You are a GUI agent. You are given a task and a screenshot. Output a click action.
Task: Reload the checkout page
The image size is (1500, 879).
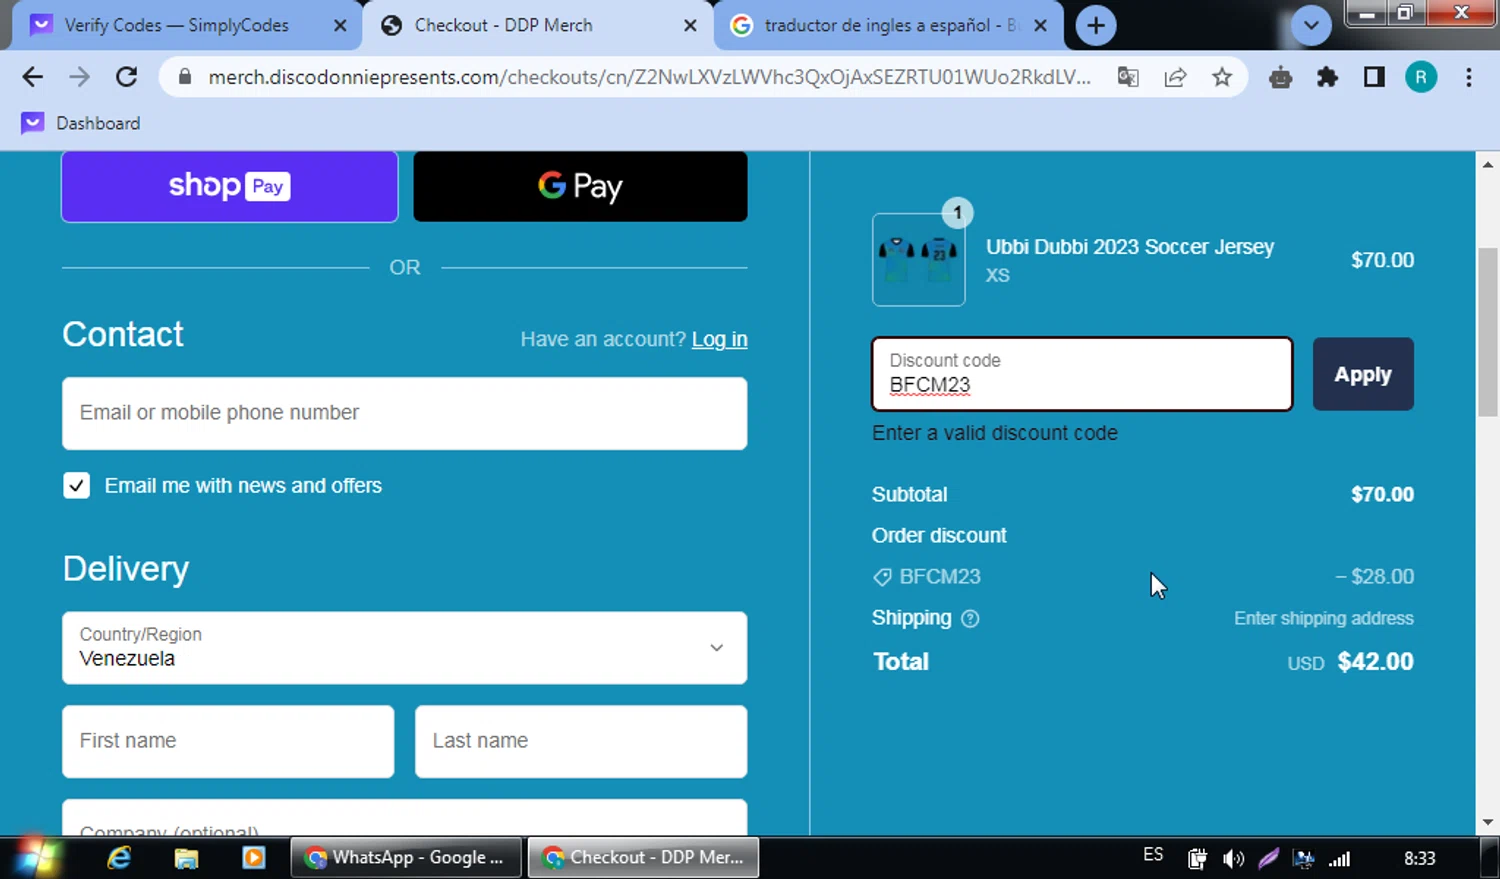click(126, 77)
